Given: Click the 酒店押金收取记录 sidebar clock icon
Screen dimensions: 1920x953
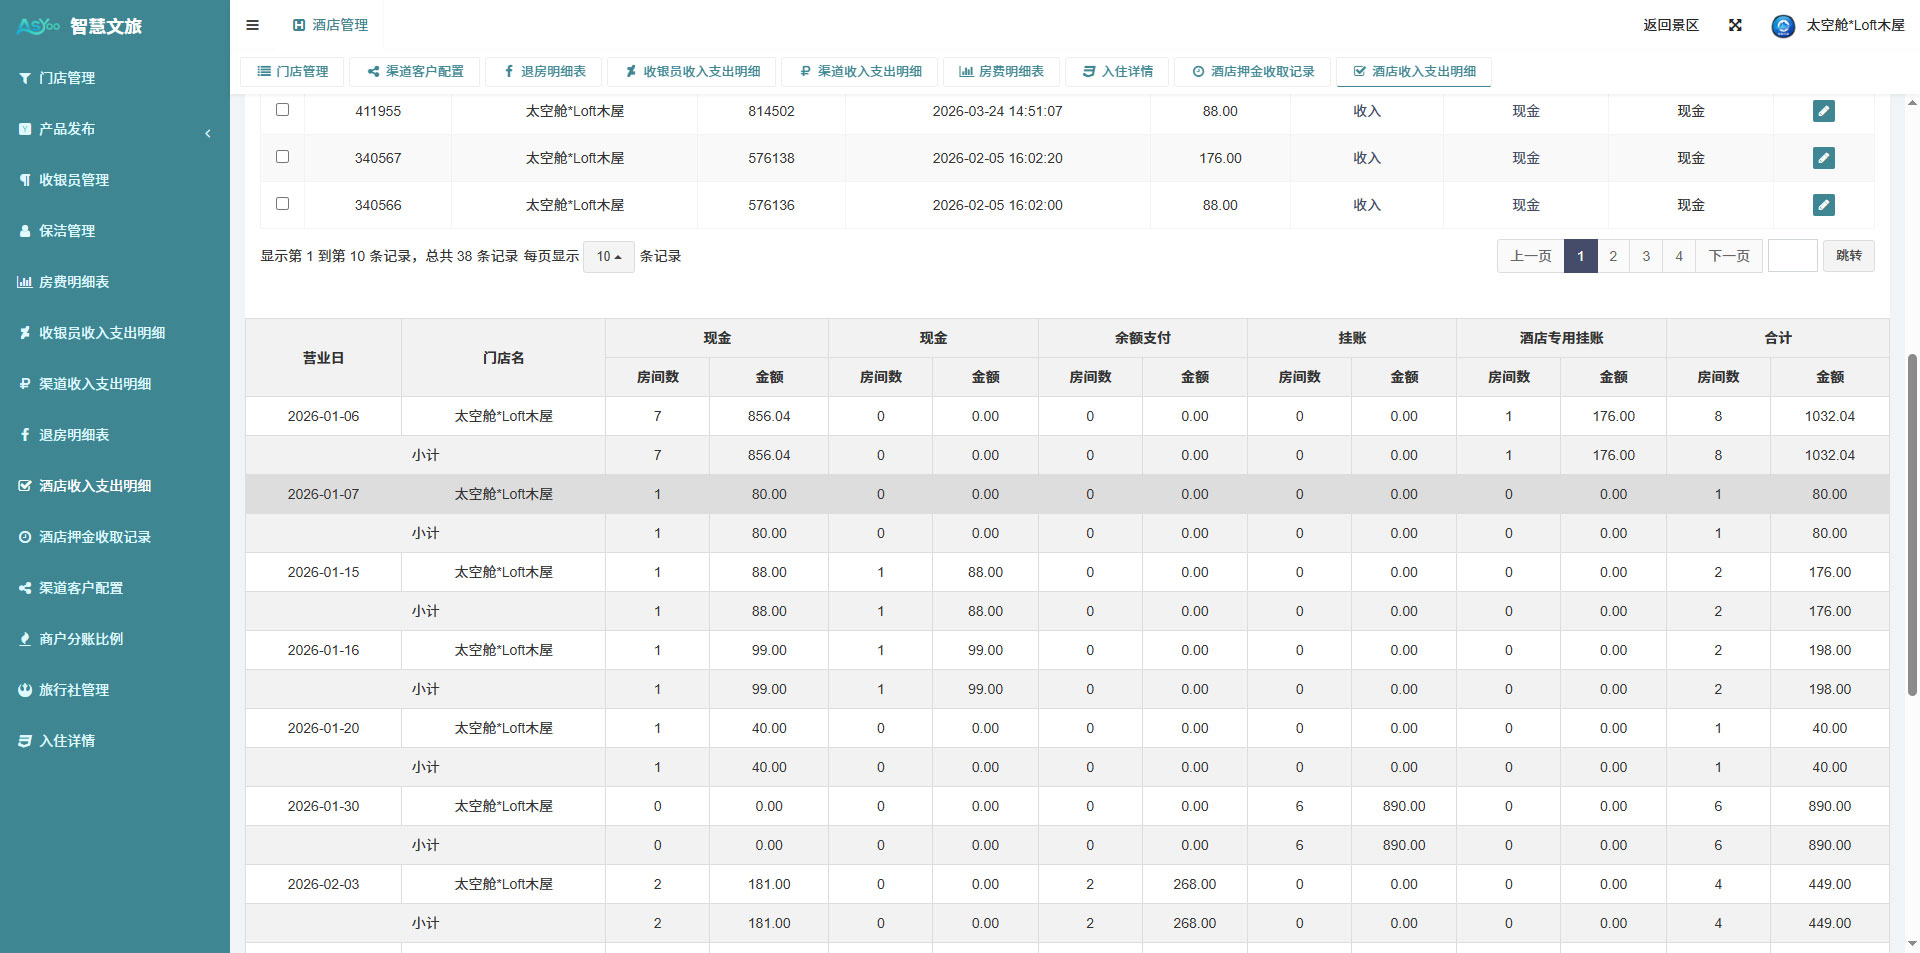Looking at the screenshot, I should coord(25,537).
